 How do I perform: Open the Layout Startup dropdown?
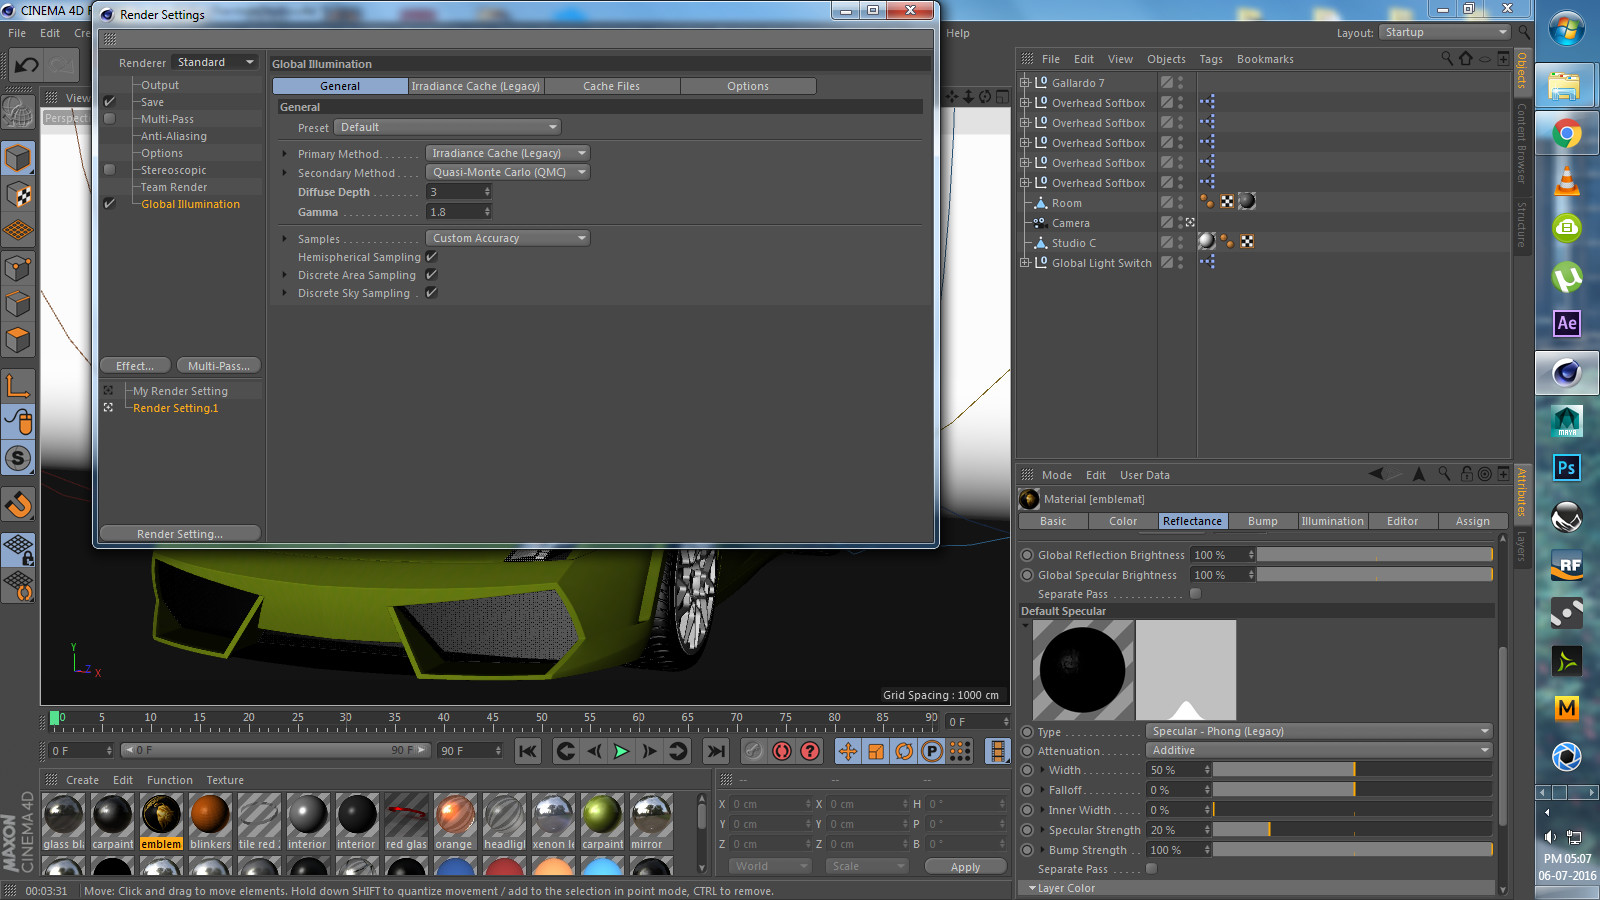click(1444, 32)
